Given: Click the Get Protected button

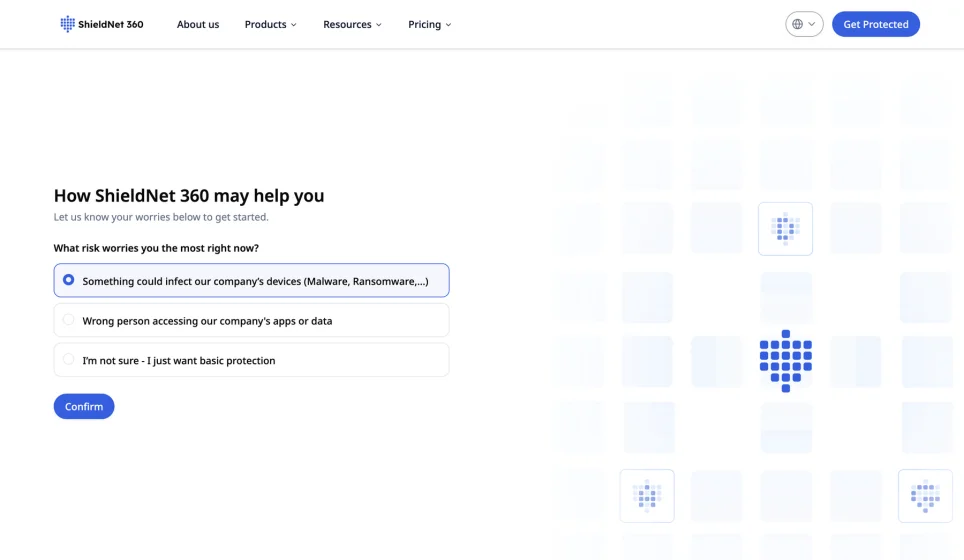Looking at the screenshot, I should [x=875, y=24].
